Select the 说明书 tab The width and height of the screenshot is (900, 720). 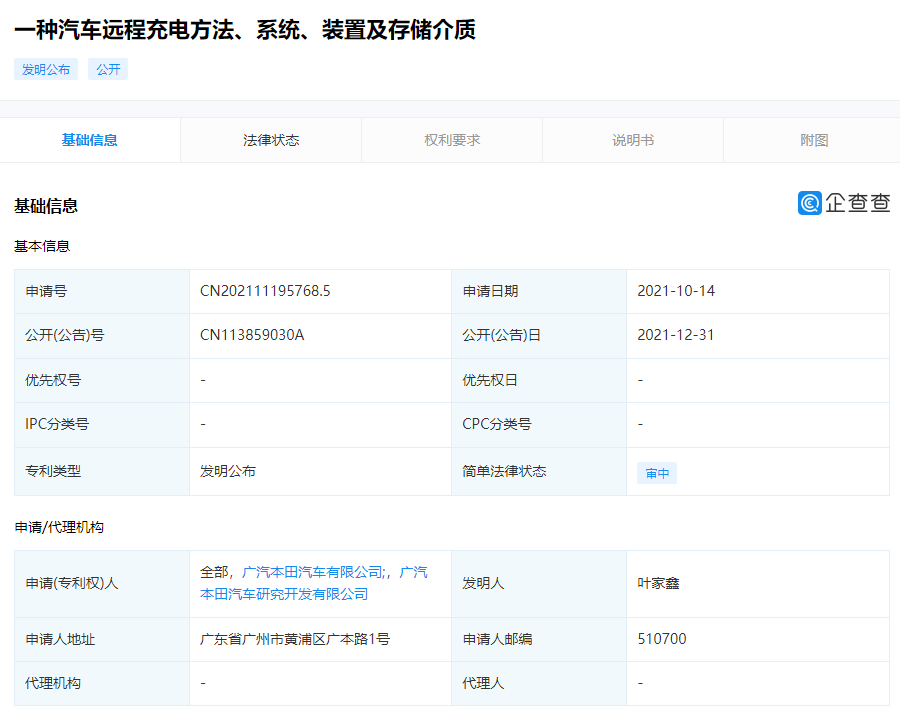click(633, 140)
